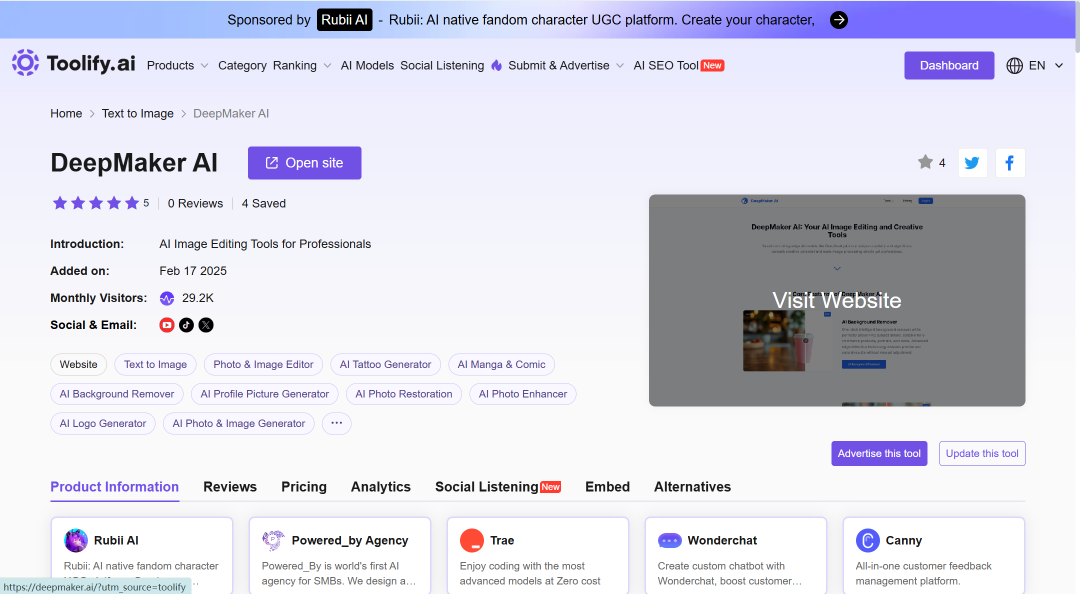This screenshot has width=1080, height=594.
Task: Select the AI Background Remover tag
Action: click(116, 394)
